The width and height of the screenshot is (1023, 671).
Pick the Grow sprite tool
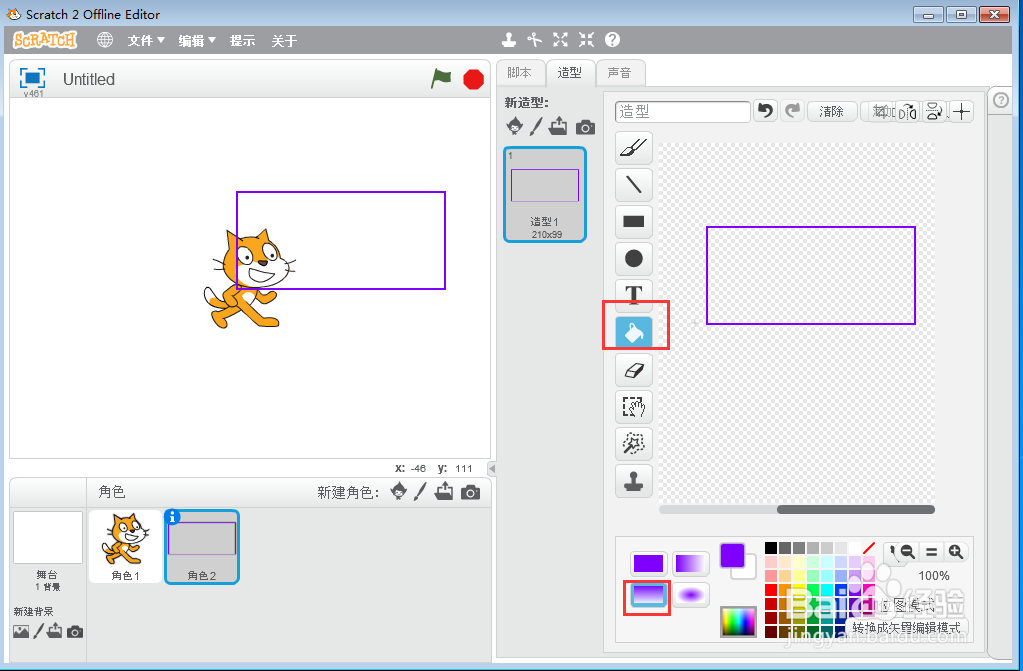560,40
